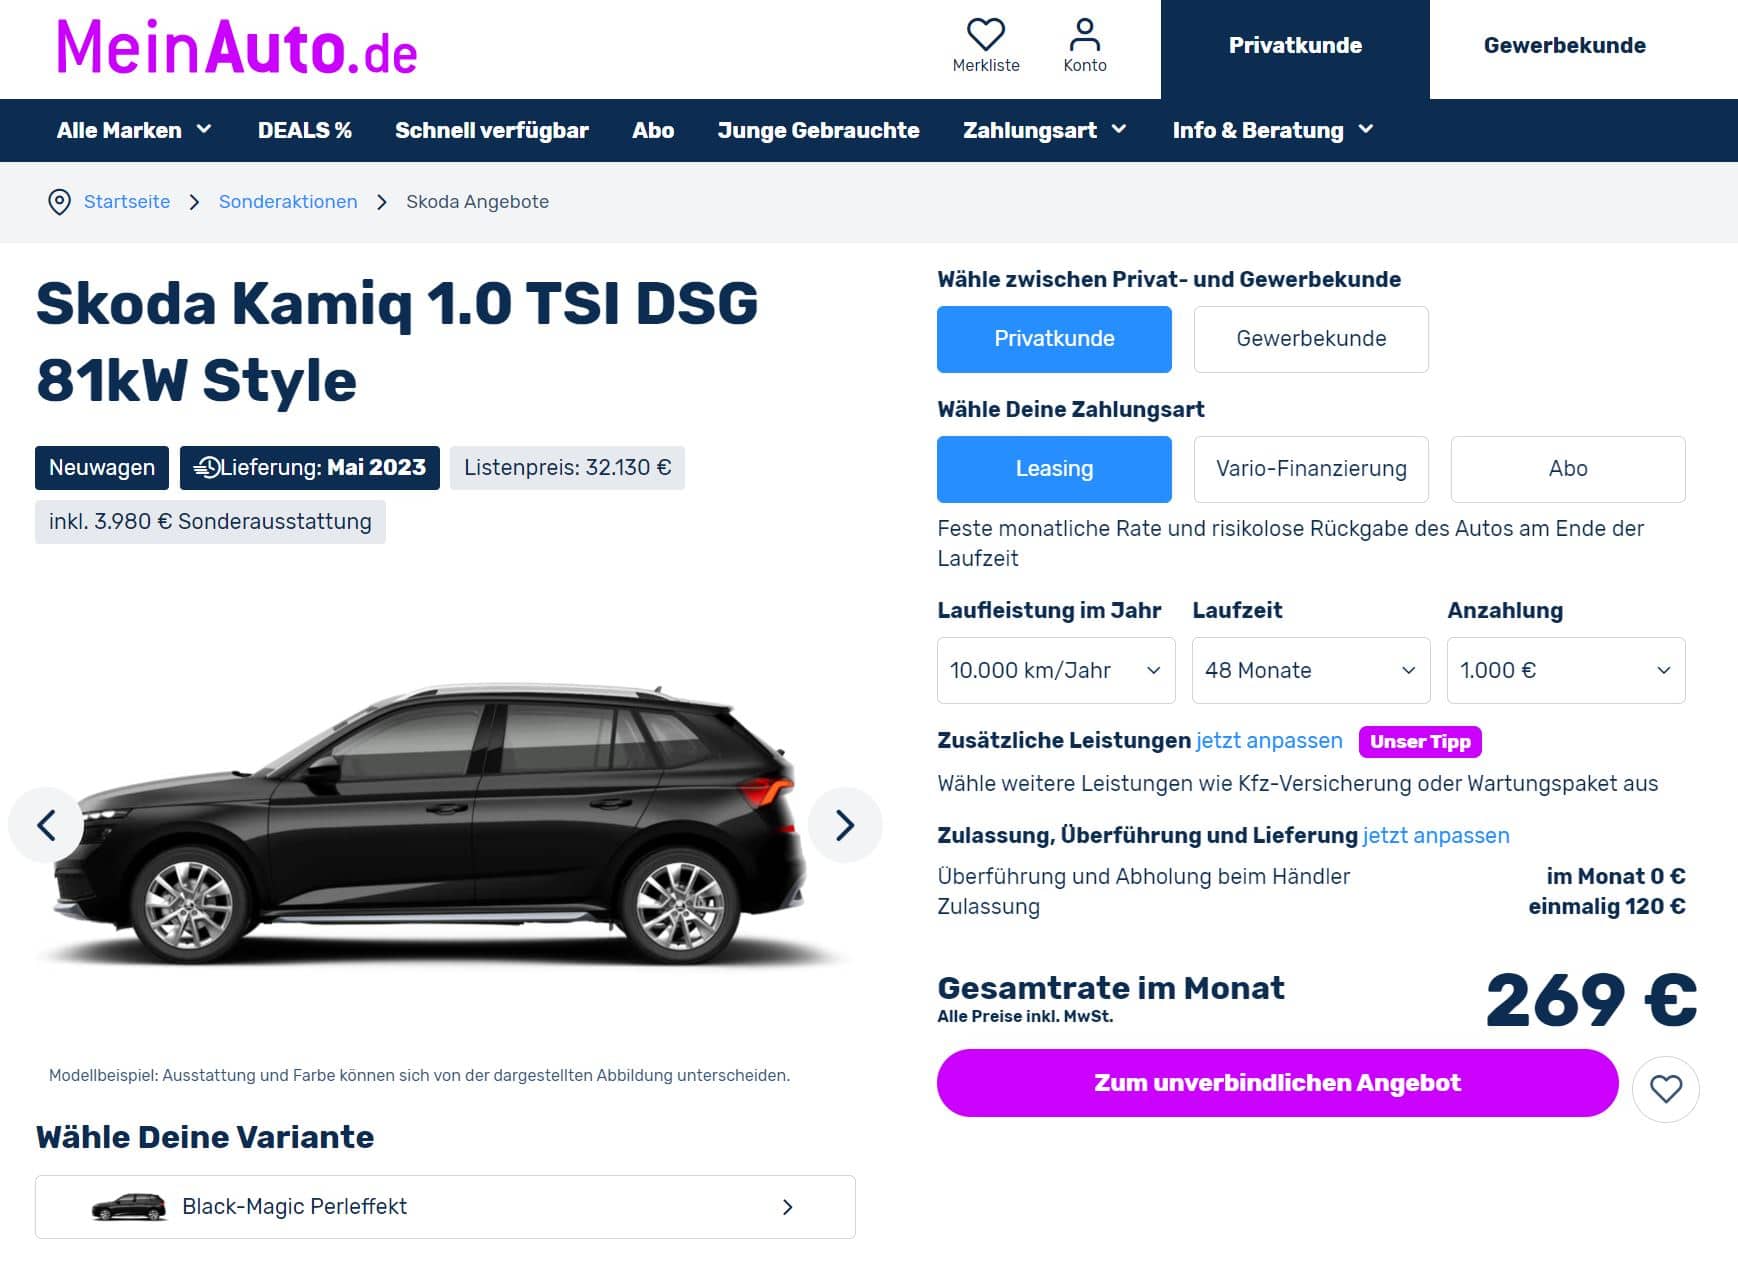Select the Privatkunde customer option
This screenshot has height=1266, width=1738.
click(x=1054, y=339)
